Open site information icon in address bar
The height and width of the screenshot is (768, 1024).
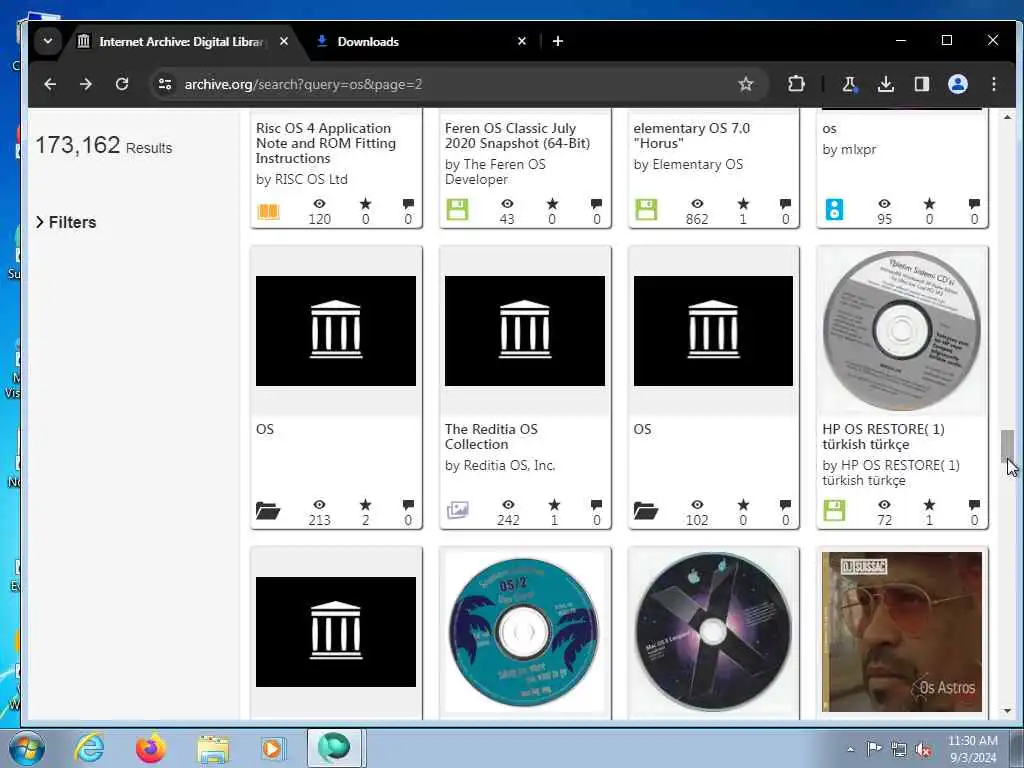165,84
